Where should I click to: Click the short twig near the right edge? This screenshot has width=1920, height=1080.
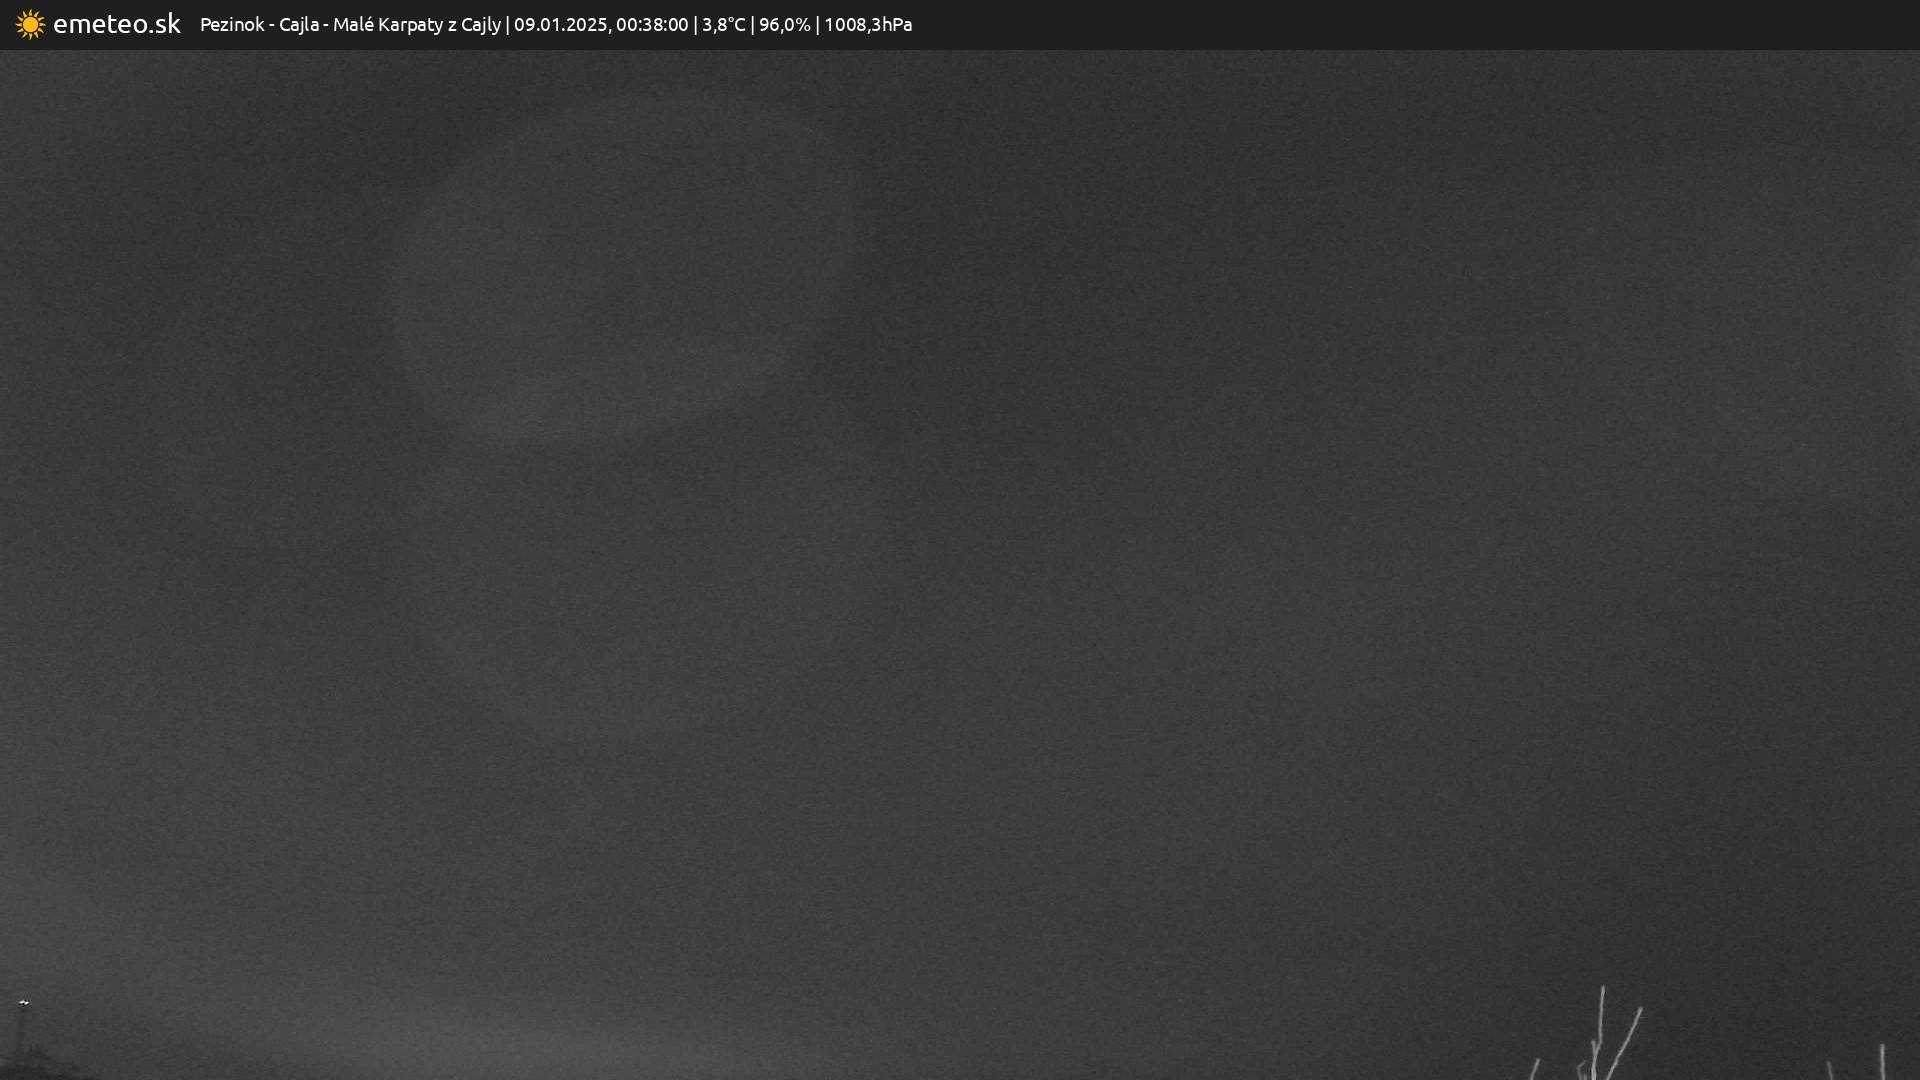pyautogui.click(x=1882, y=1062)
